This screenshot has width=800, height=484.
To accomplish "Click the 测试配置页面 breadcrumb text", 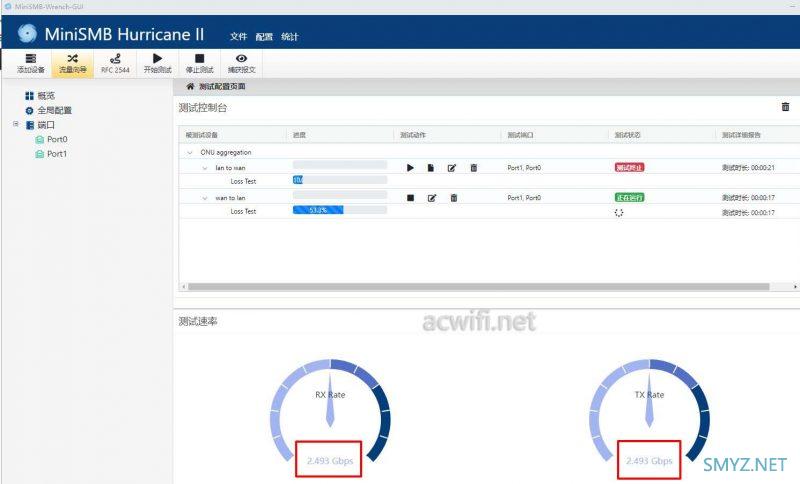I will pyautogui.click(x=222, y=87).
